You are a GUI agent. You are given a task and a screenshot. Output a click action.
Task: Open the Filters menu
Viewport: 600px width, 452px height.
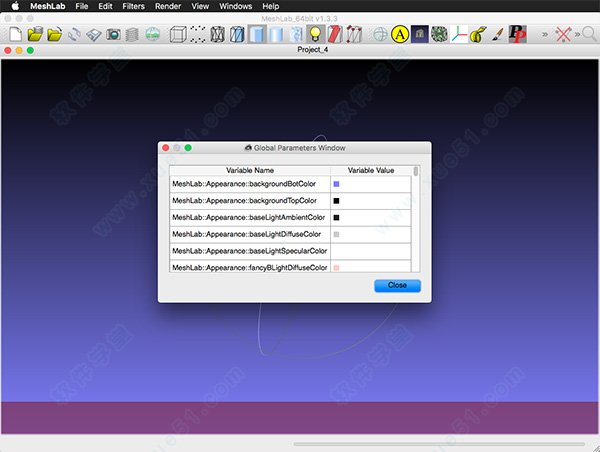coord(134,6)
